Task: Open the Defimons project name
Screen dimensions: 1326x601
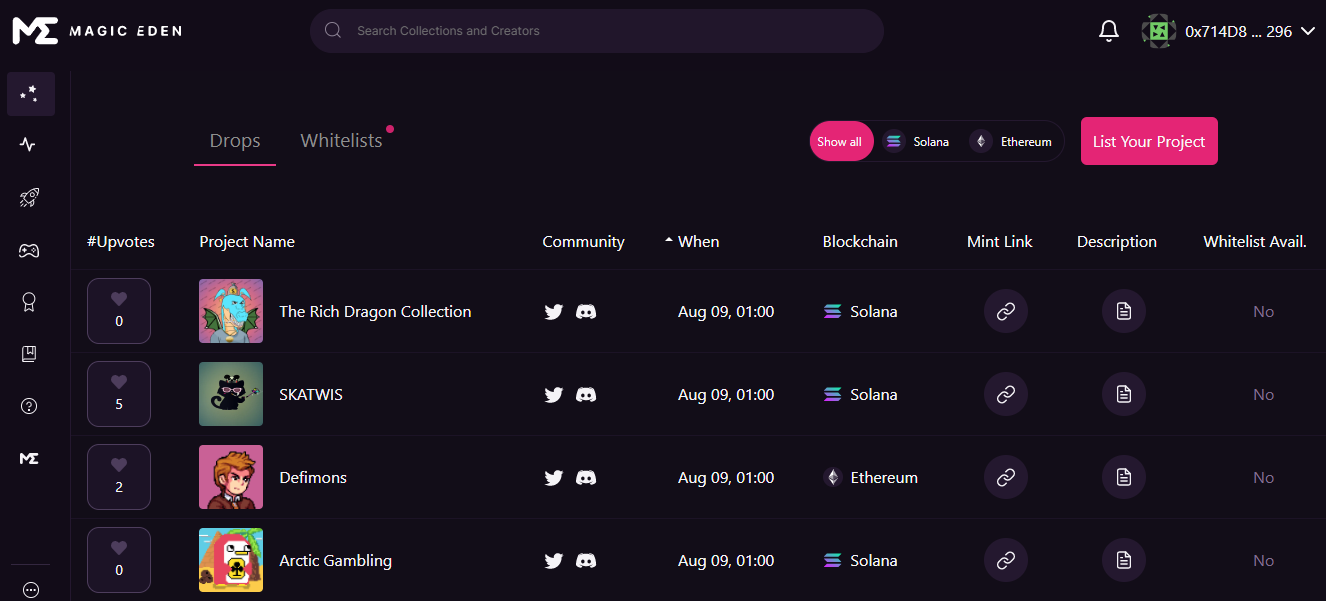Action: (313, 478)
